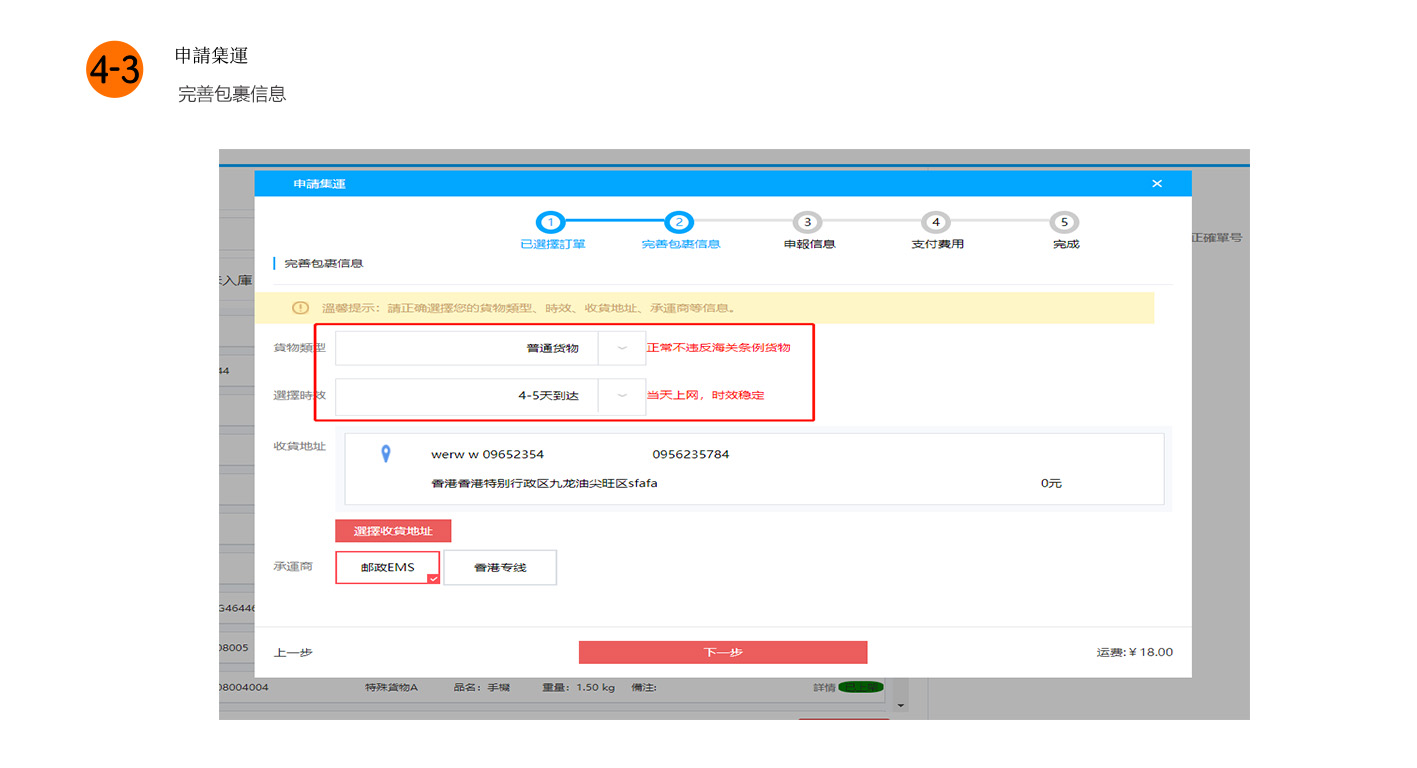Close the 申請集運 dialog with X

(x=1157, y=184)
